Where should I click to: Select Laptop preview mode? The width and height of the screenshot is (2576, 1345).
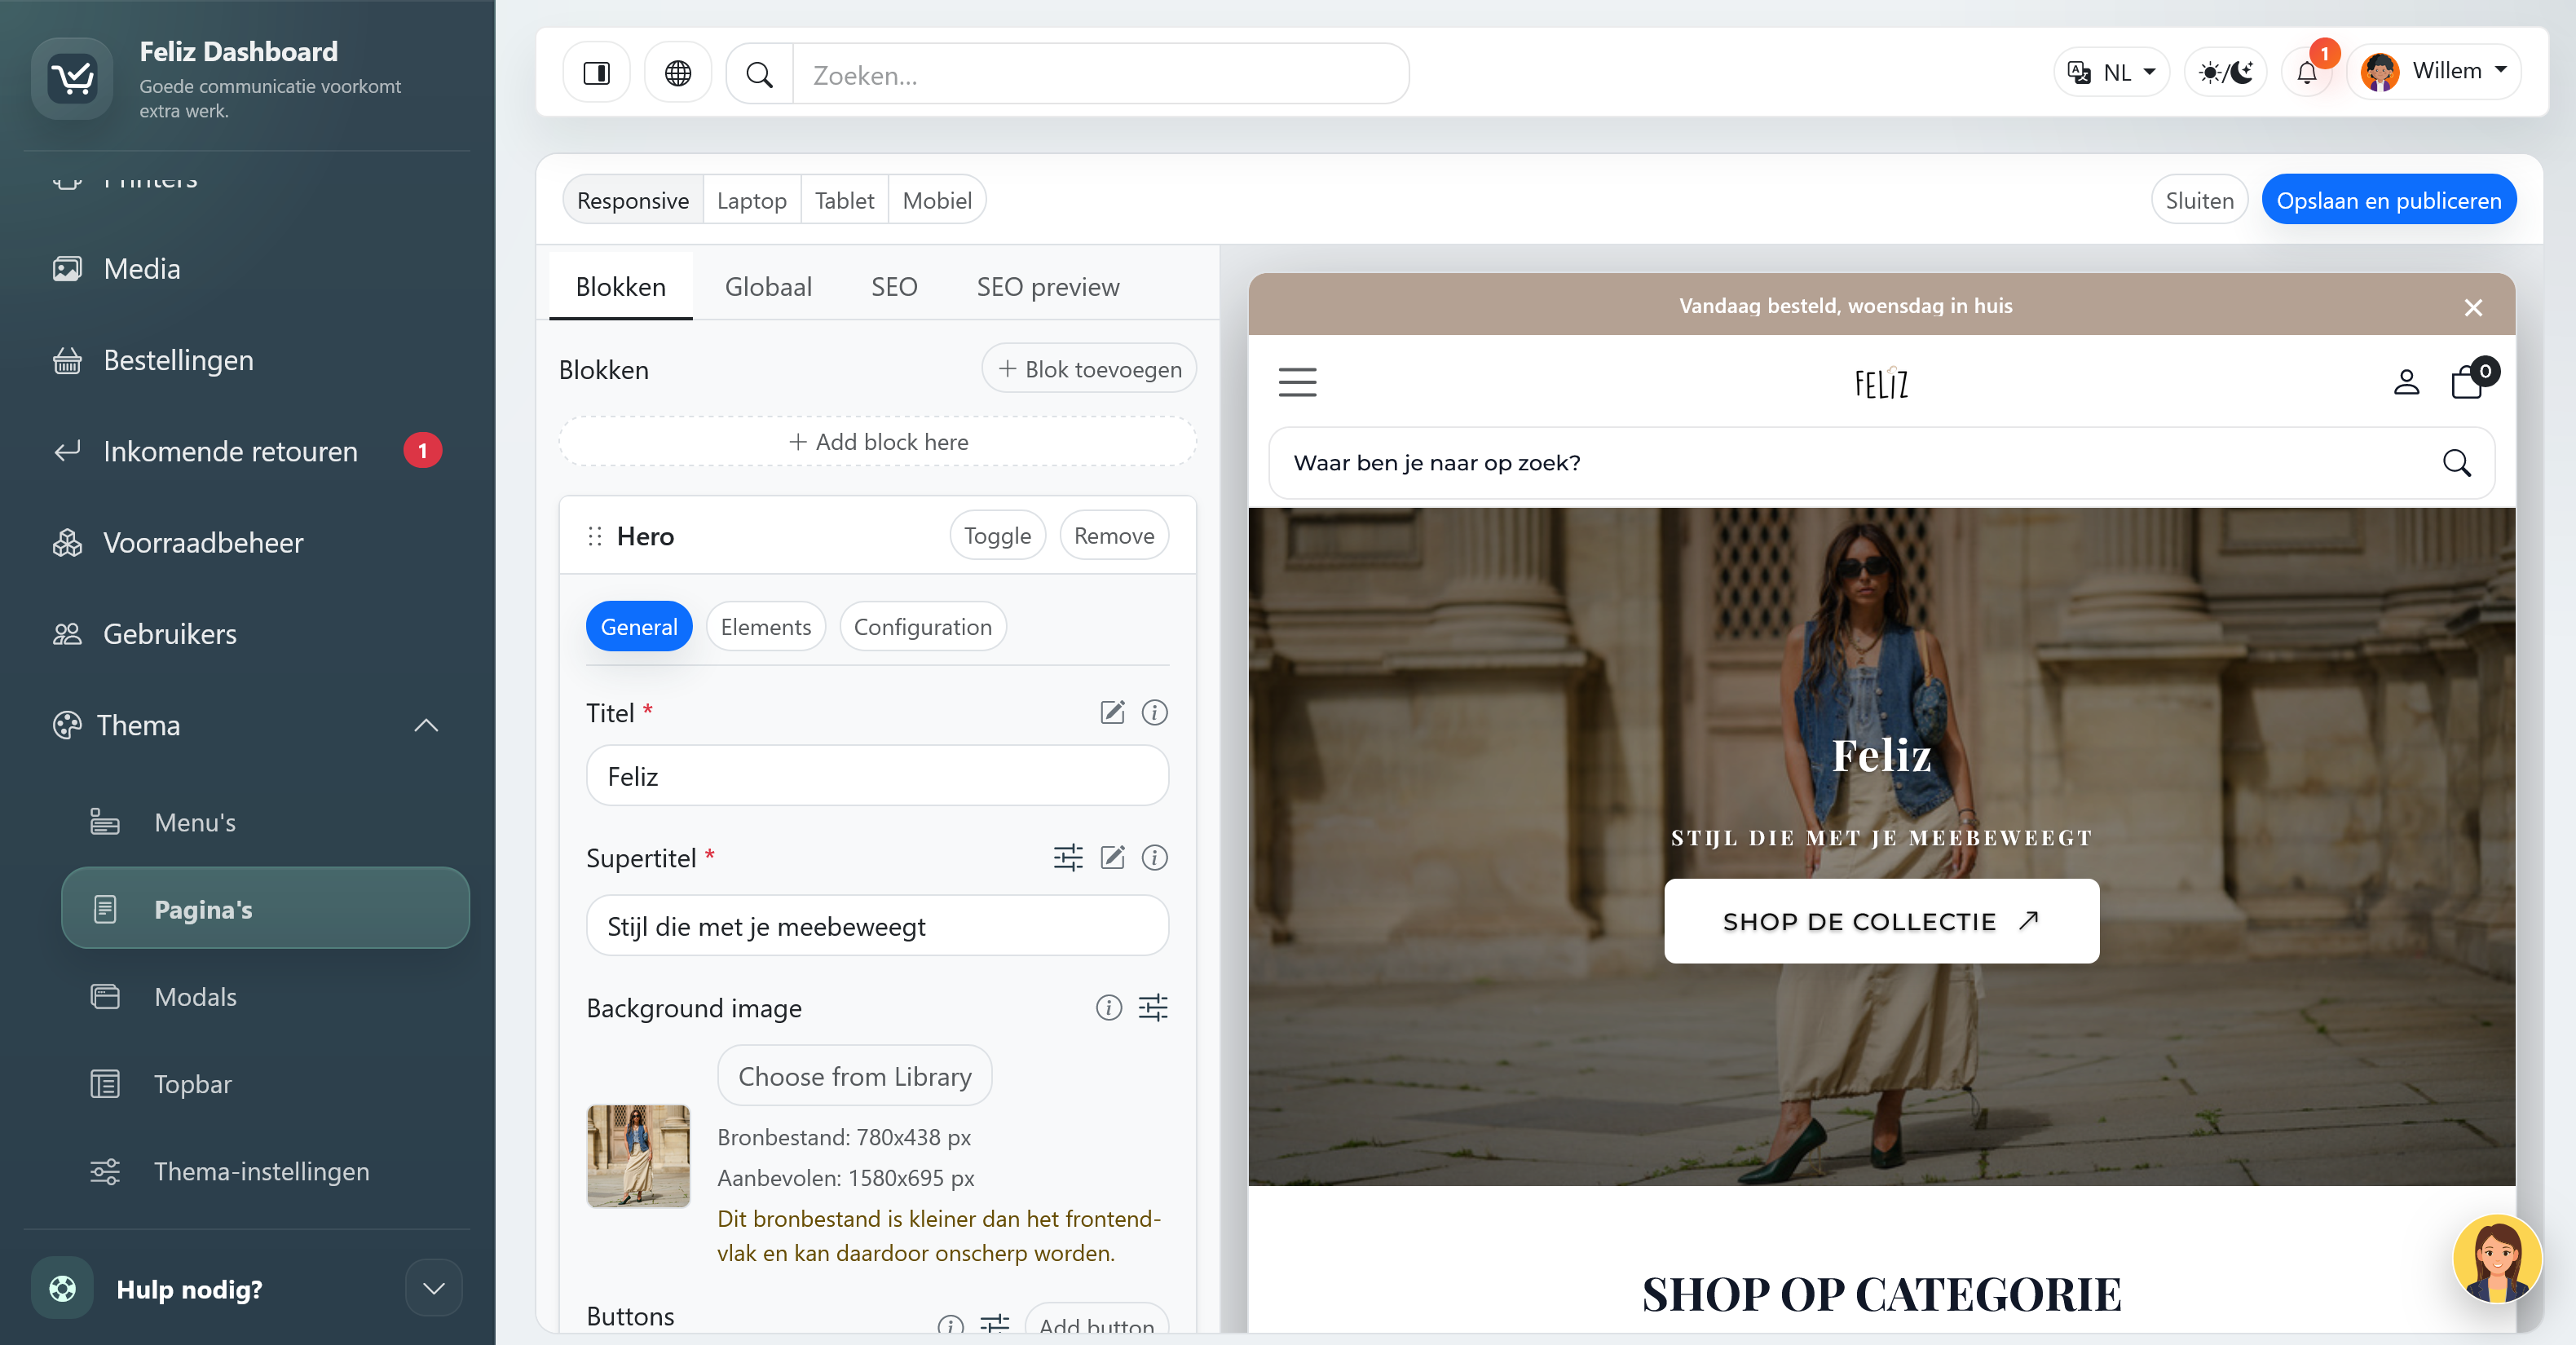752,200
